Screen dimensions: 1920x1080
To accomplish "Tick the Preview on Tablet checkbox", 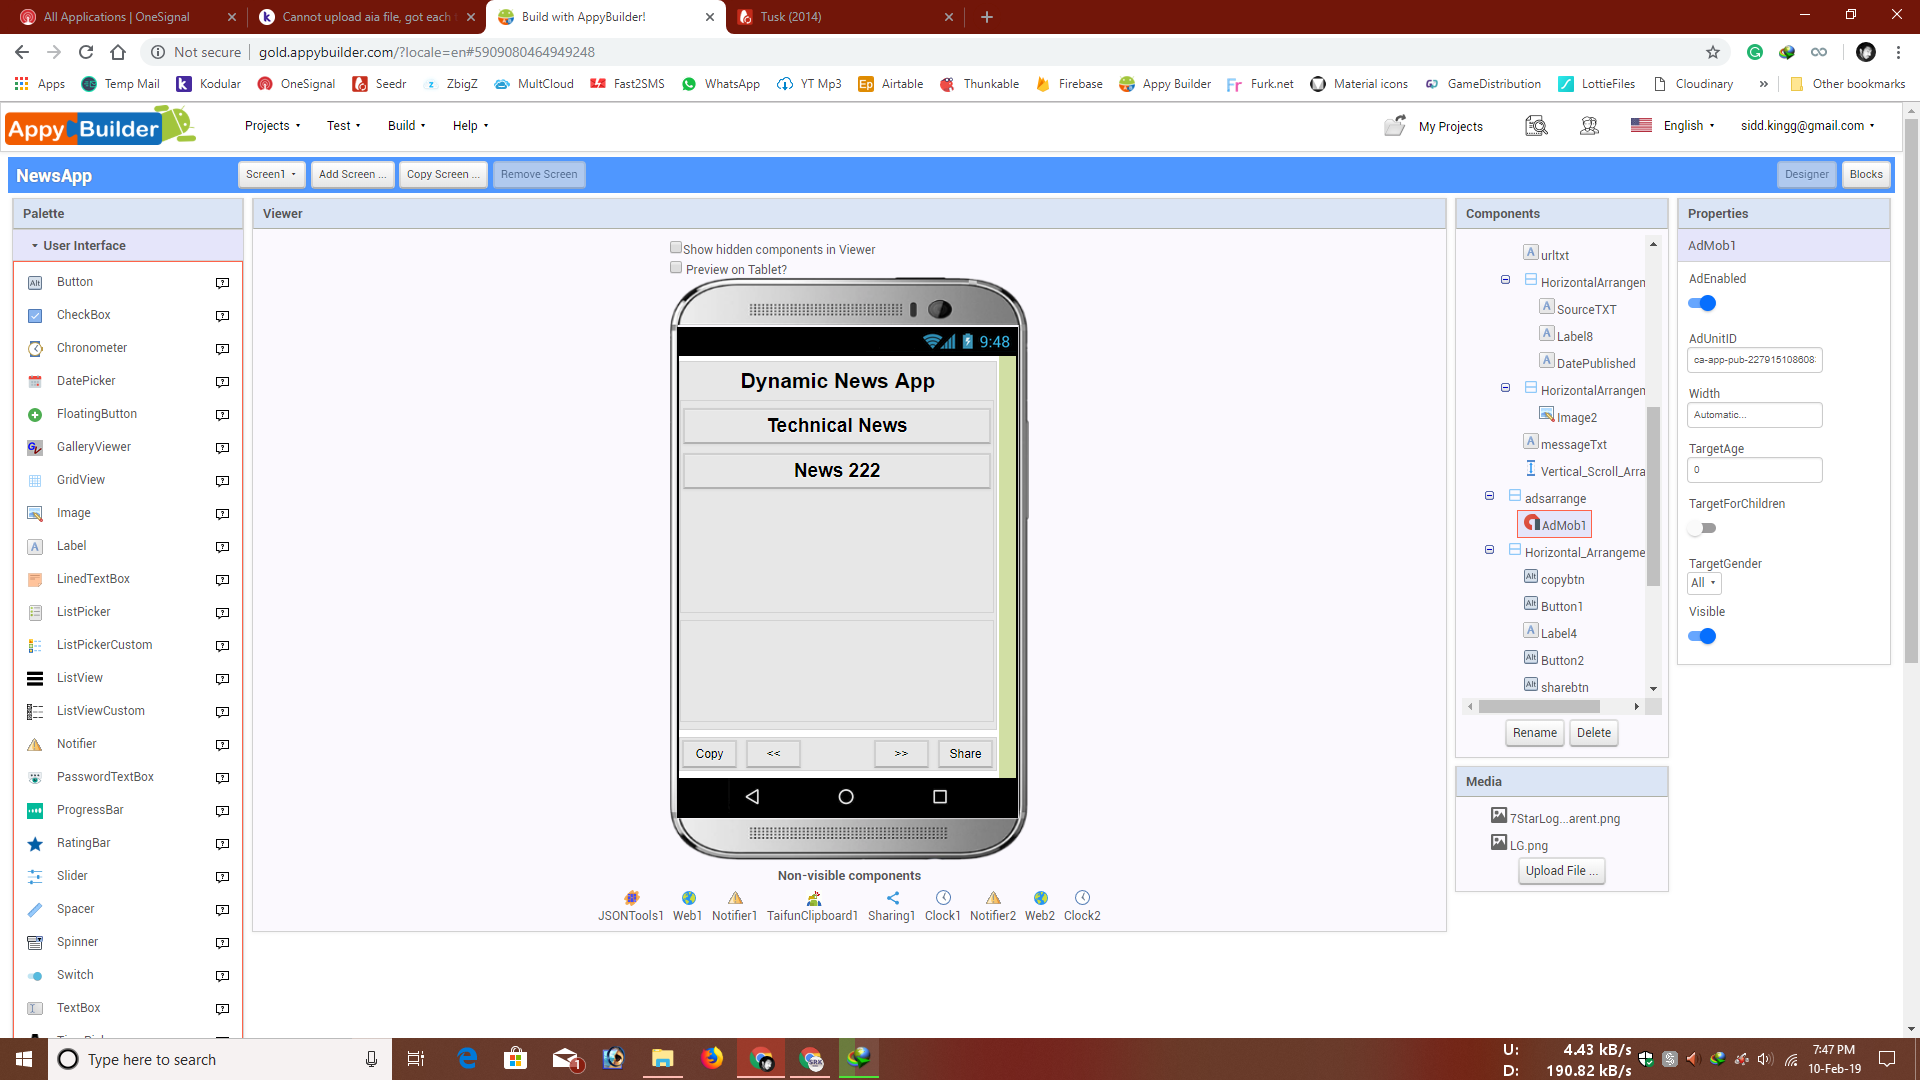I will (676, 268).
